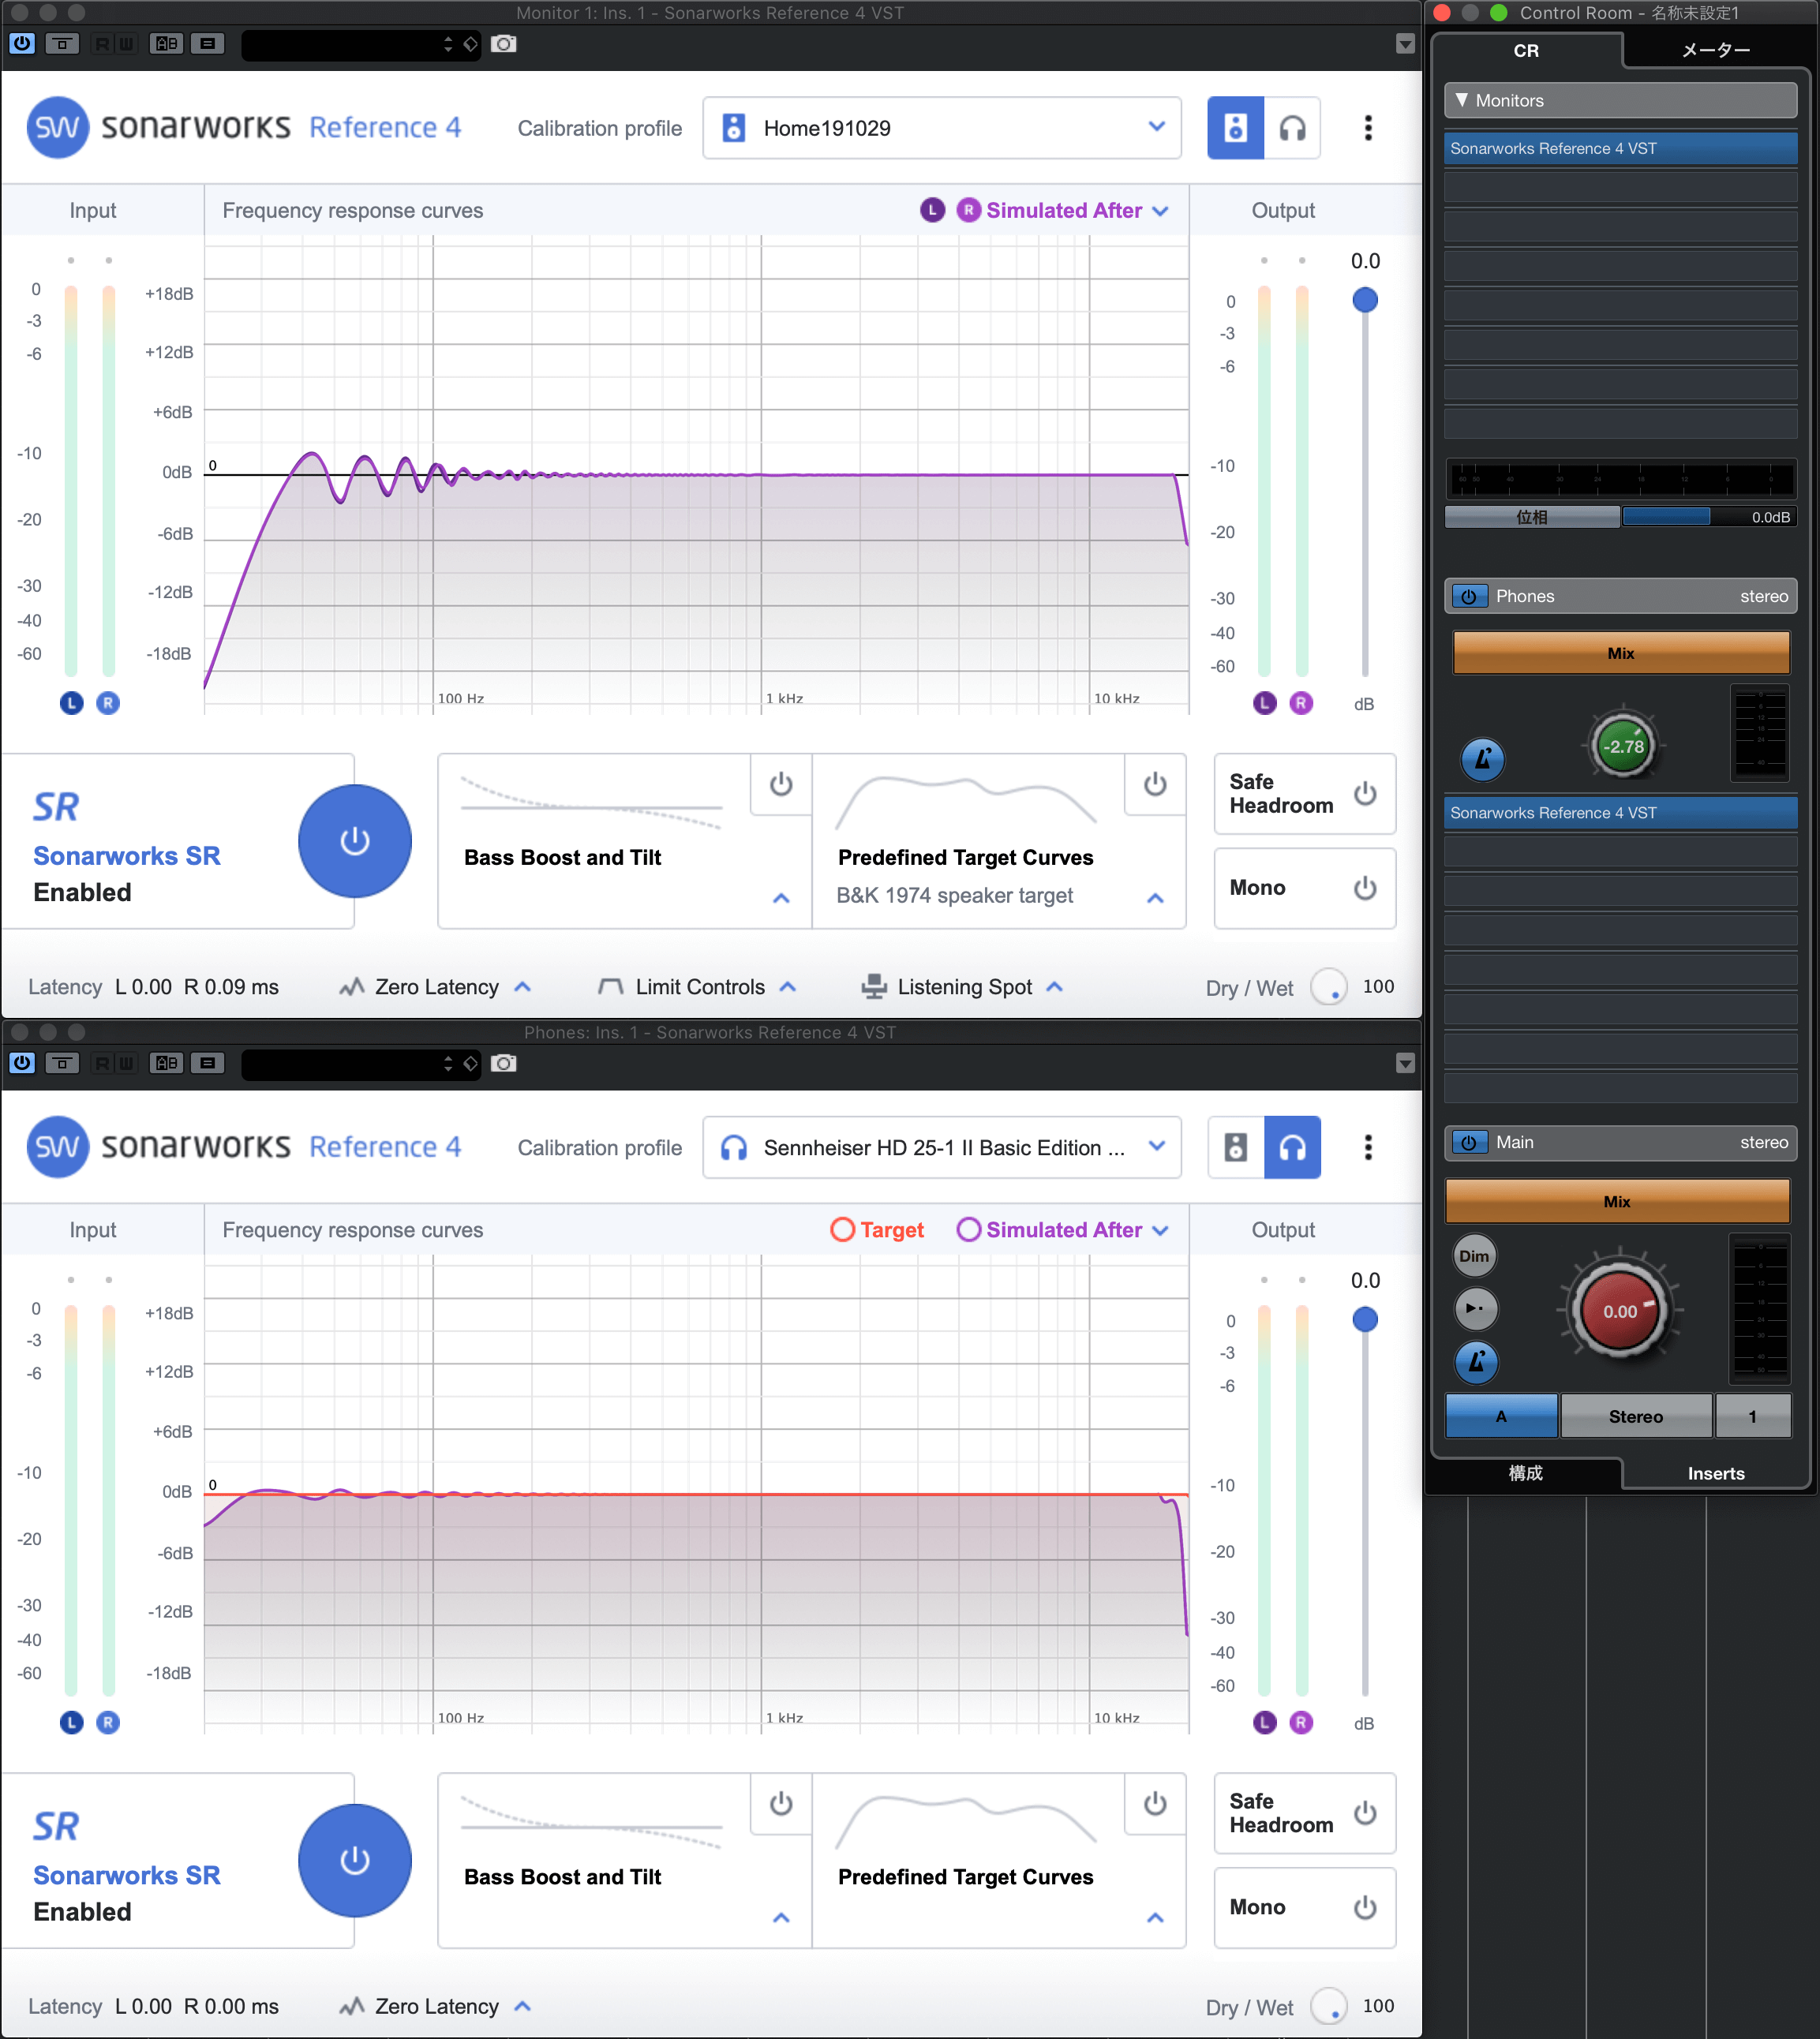Click Dry/Wet knob in Phones plugin
Screen dimensions: 1820x2039
point(1329,2006)
